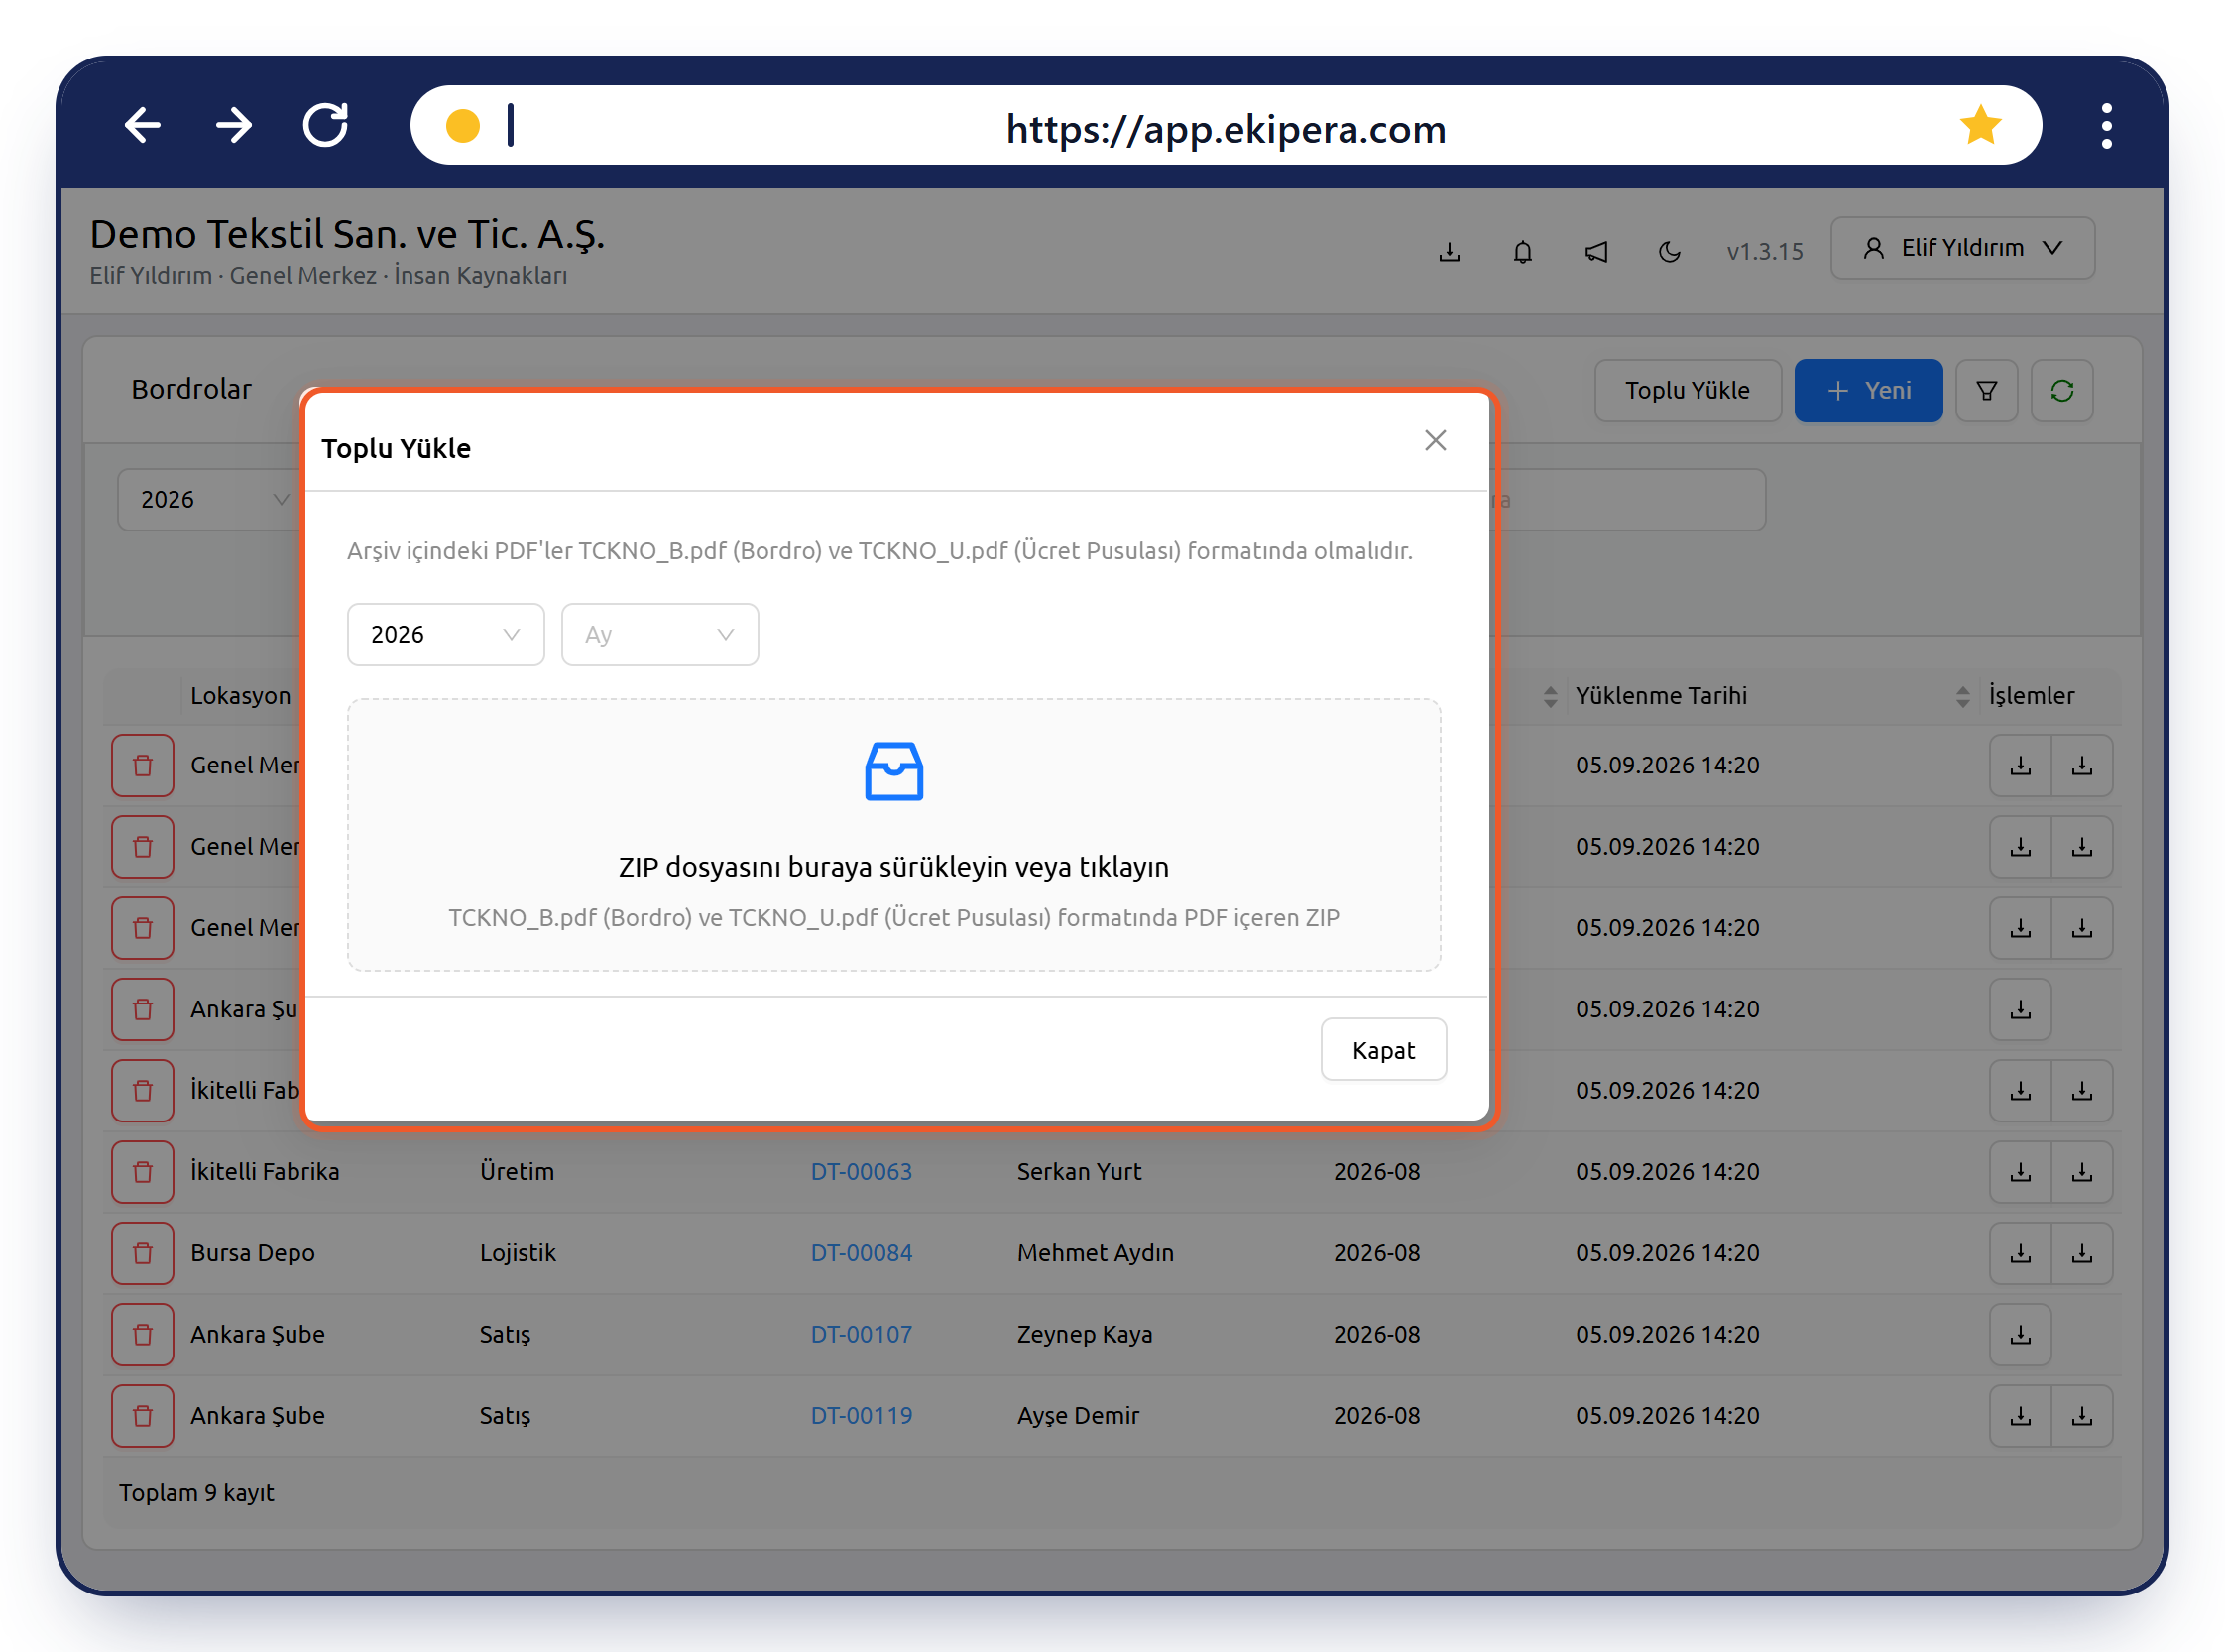Download second file for Ayşe Demir
Image resolution: width=2225 pixels, height=1652 pixels.
[2081, 1415]
